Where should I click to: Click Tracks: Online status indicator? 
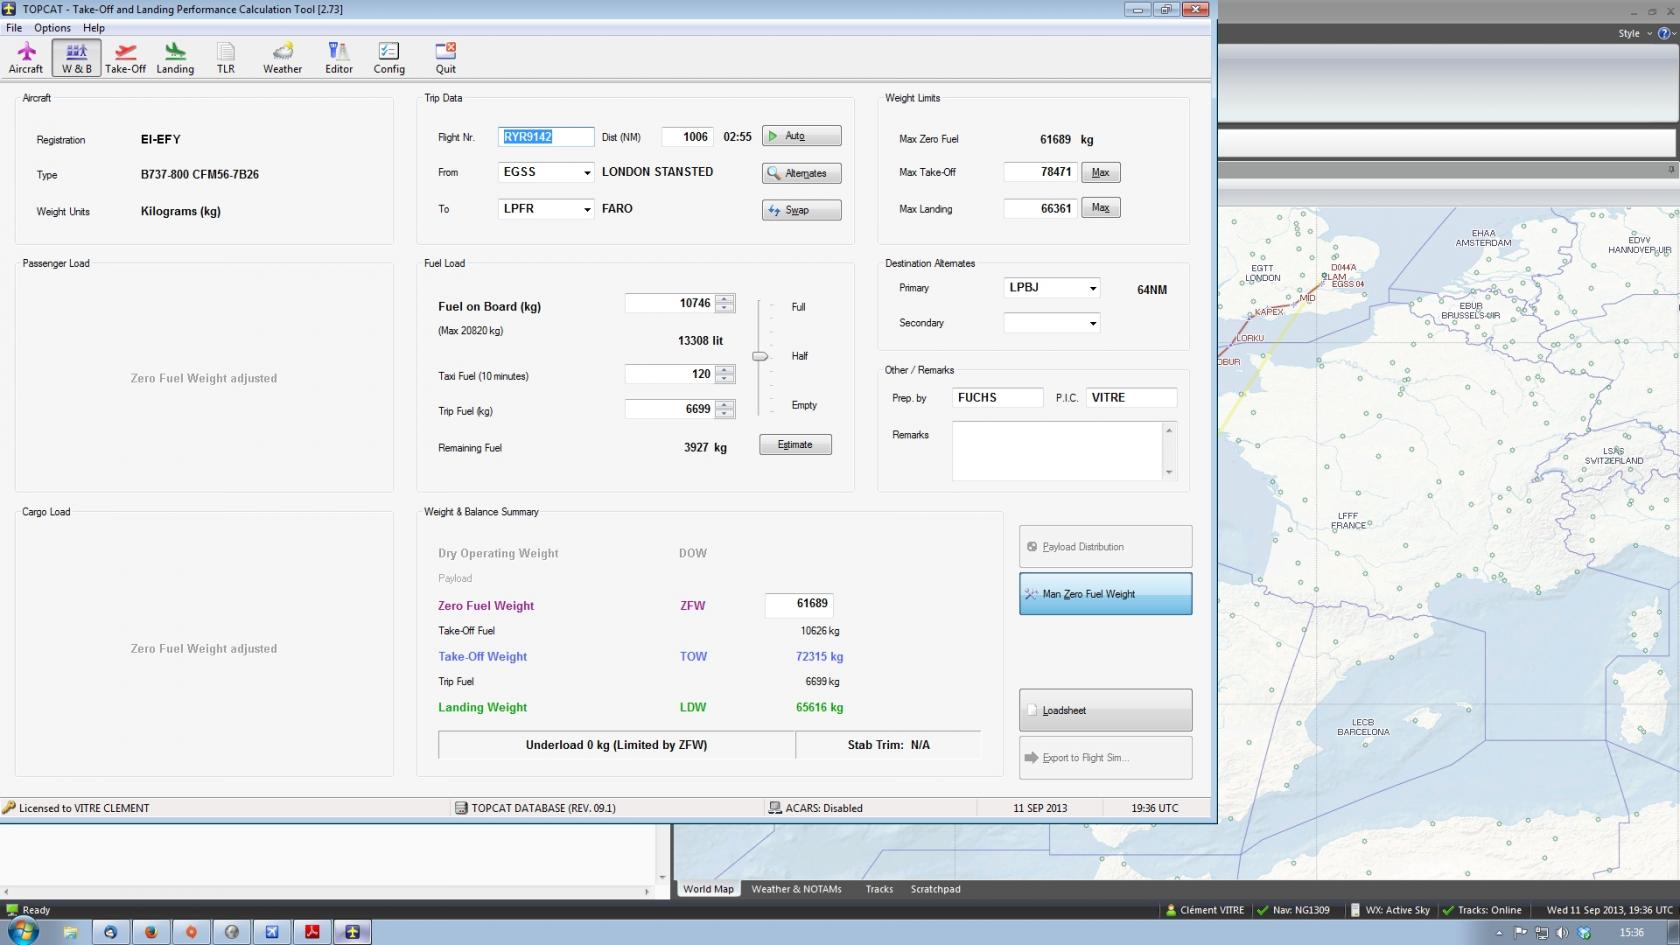pos(1482,910)
